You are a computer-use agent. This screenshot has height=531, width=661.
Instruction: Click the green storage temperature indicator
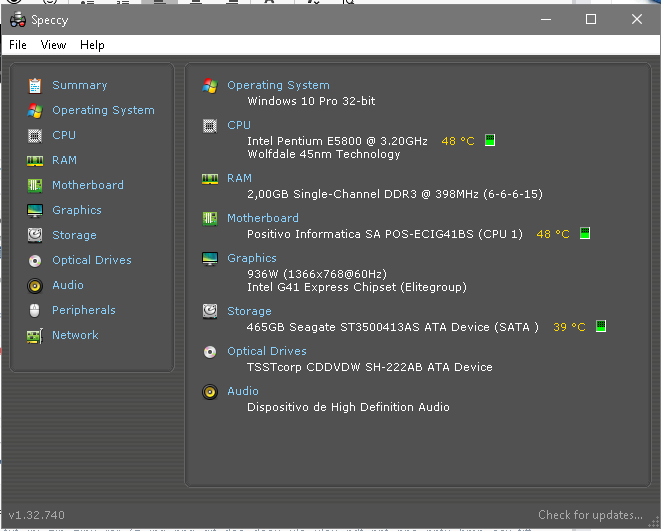[x=601, y=326]
